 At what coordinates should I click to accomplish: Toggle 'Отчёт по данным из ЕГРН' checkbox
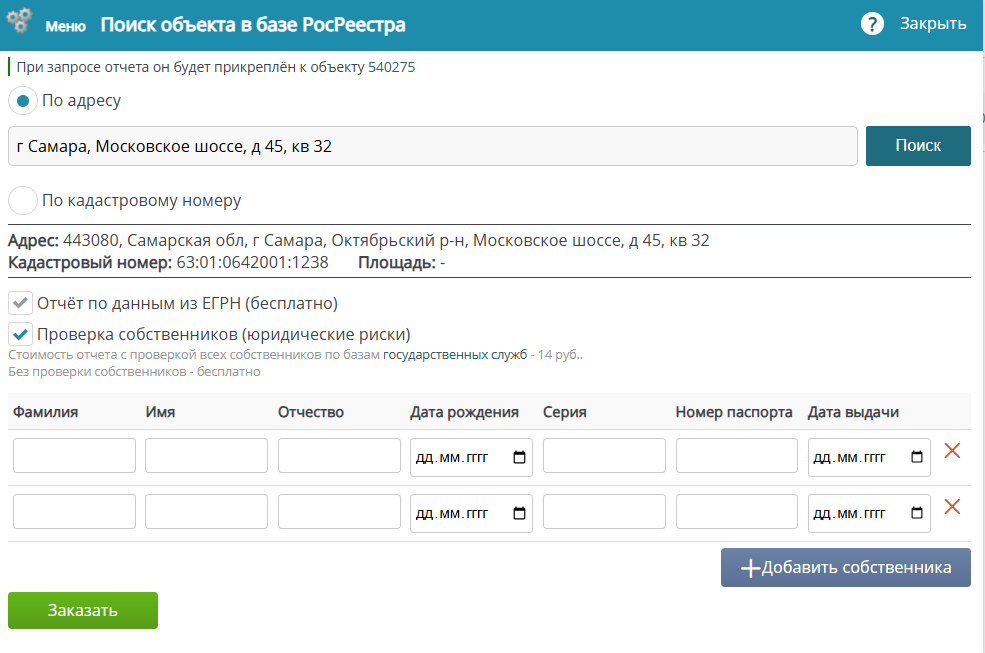(x=20, y=303)
